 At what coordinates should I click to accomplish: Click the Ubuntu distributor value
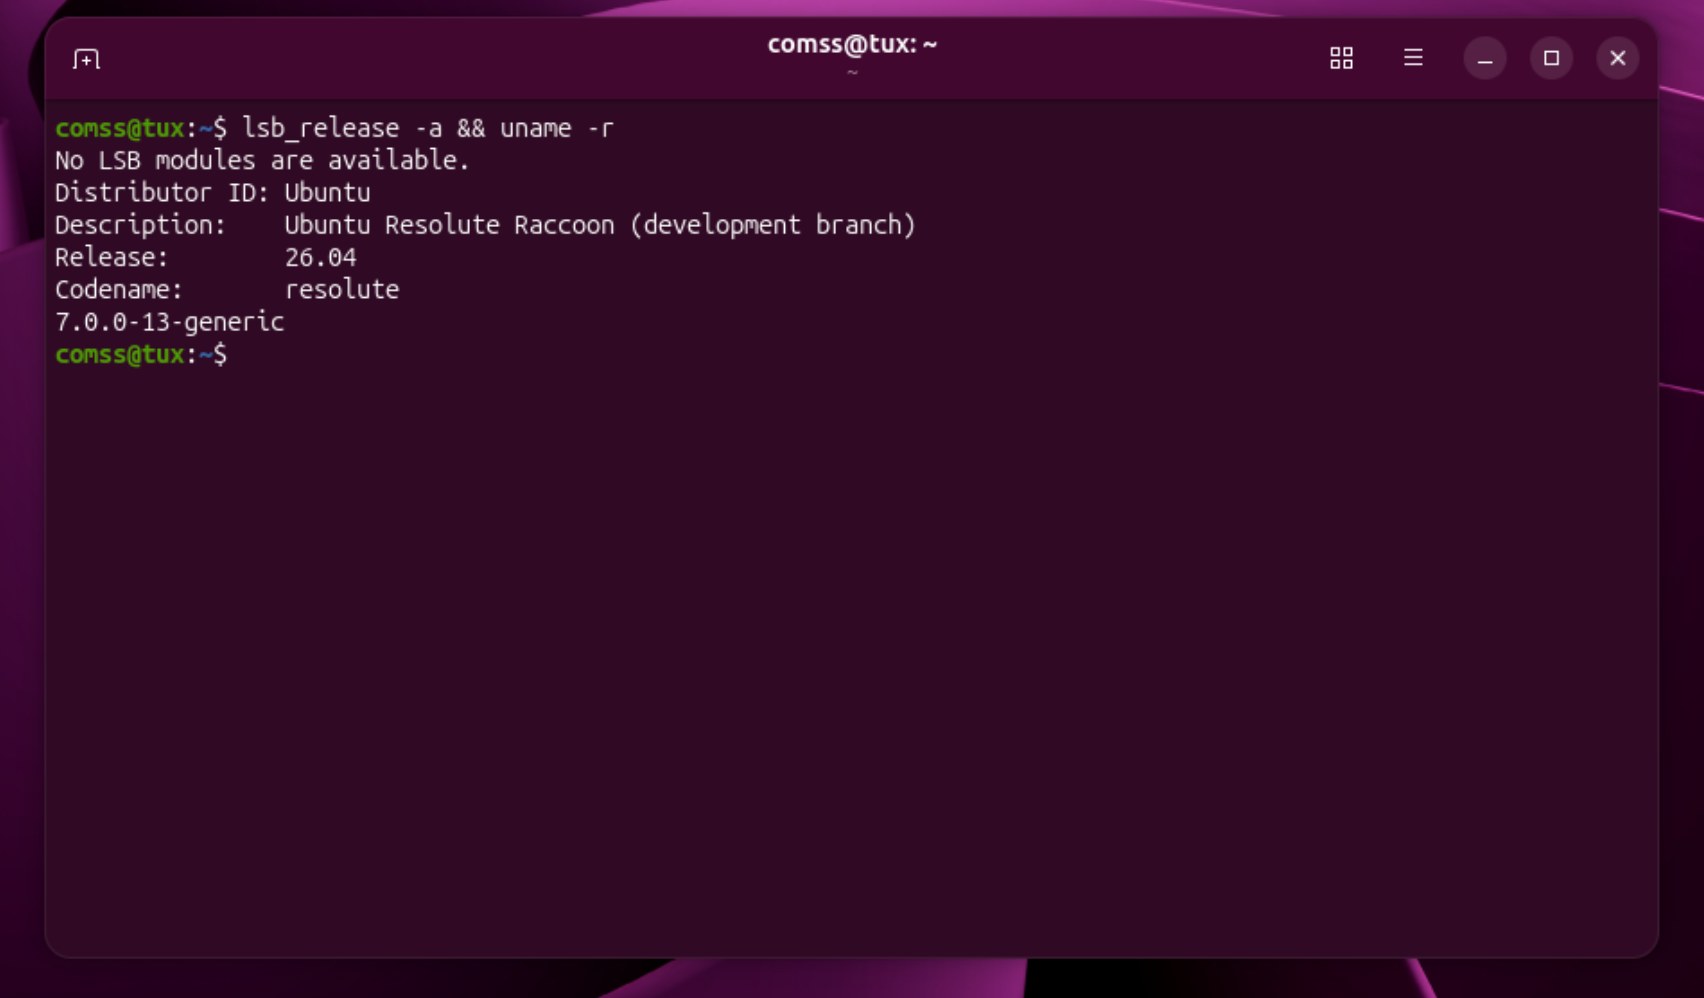[327, 193]
